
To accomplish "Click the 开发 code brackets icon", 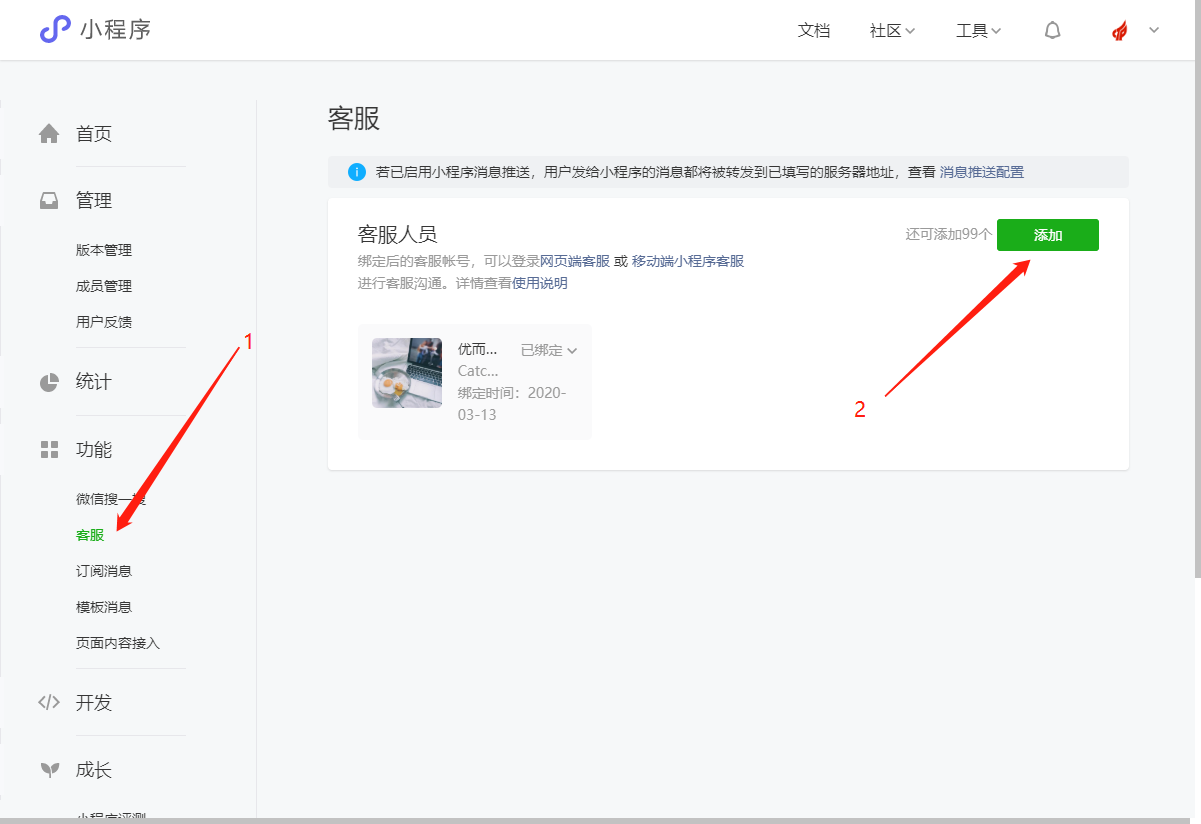I will click(x=49, y=703).
